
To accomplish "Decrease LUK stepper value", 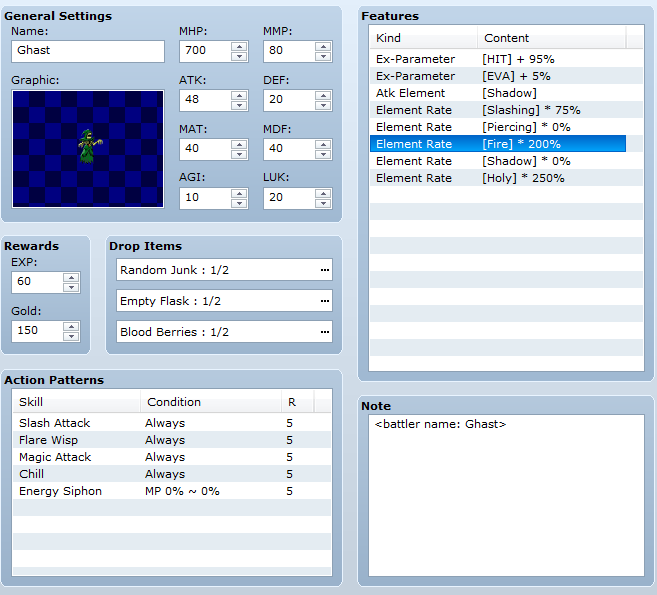I will pos(323,203).
